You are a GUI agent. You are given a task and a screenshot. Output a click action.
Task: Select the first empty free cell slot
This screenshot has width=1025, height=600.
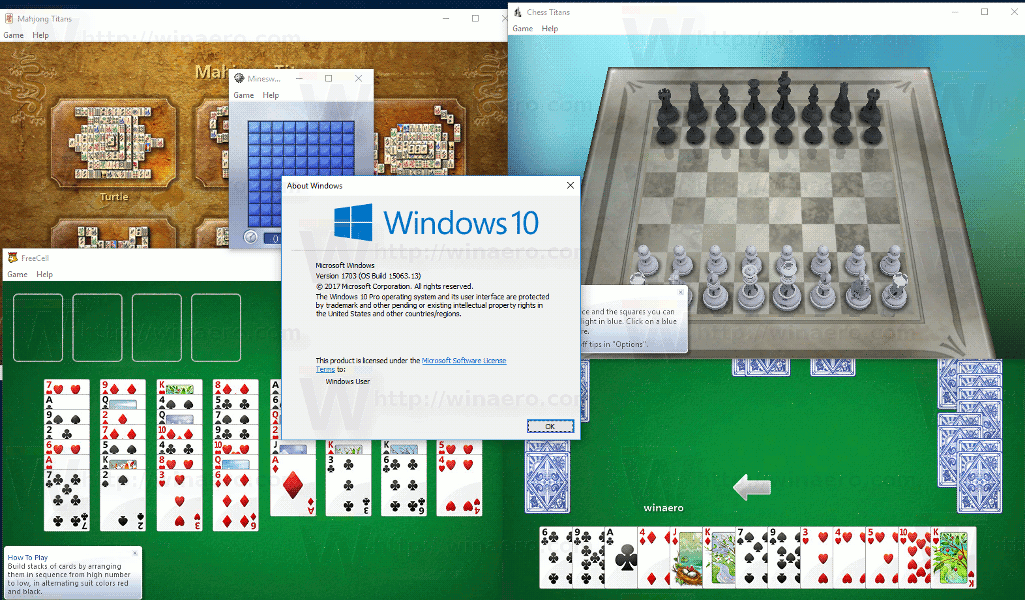(37, 327)
